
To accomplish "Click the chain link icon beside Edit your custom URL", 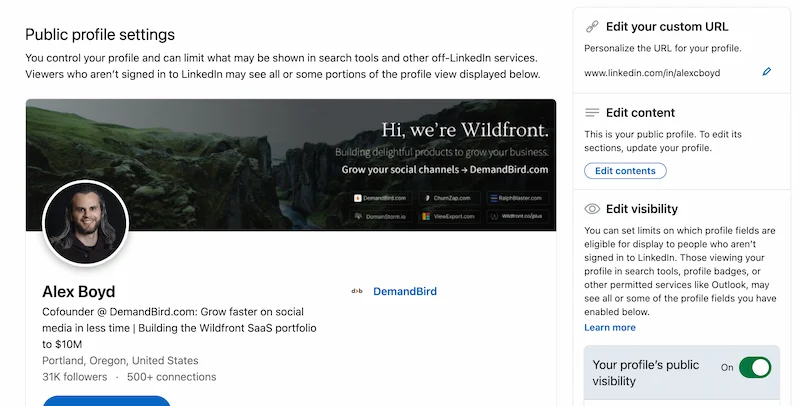I will point(592,27).
